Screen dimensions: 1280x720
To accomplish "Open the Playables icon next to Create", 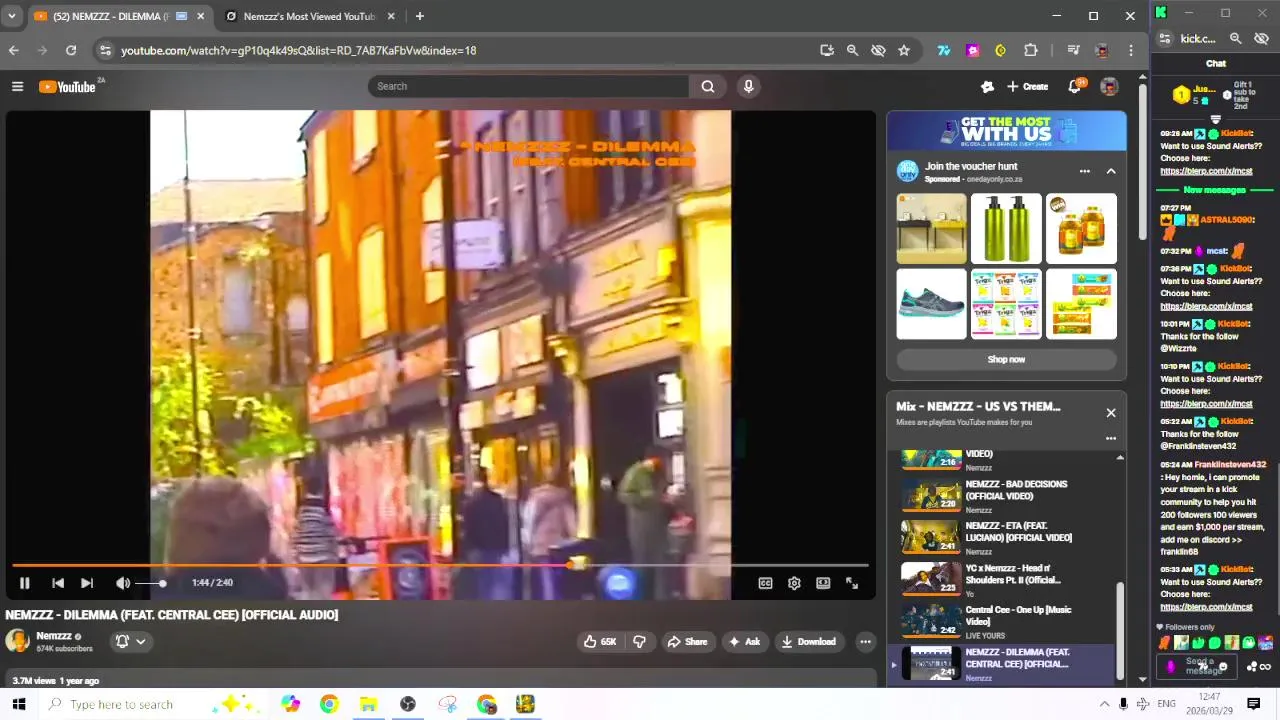I will click(x=987, y=86).
